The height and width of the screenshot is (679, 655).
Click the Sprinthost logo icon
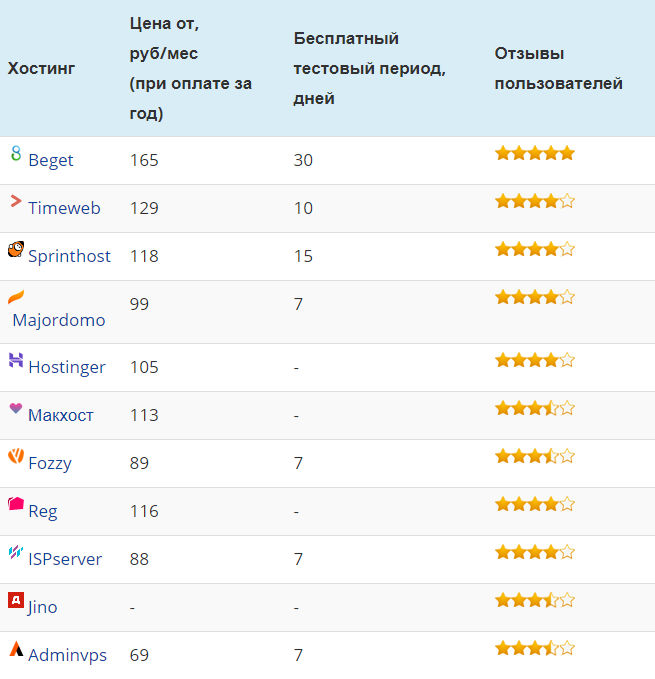pos(15,249)
